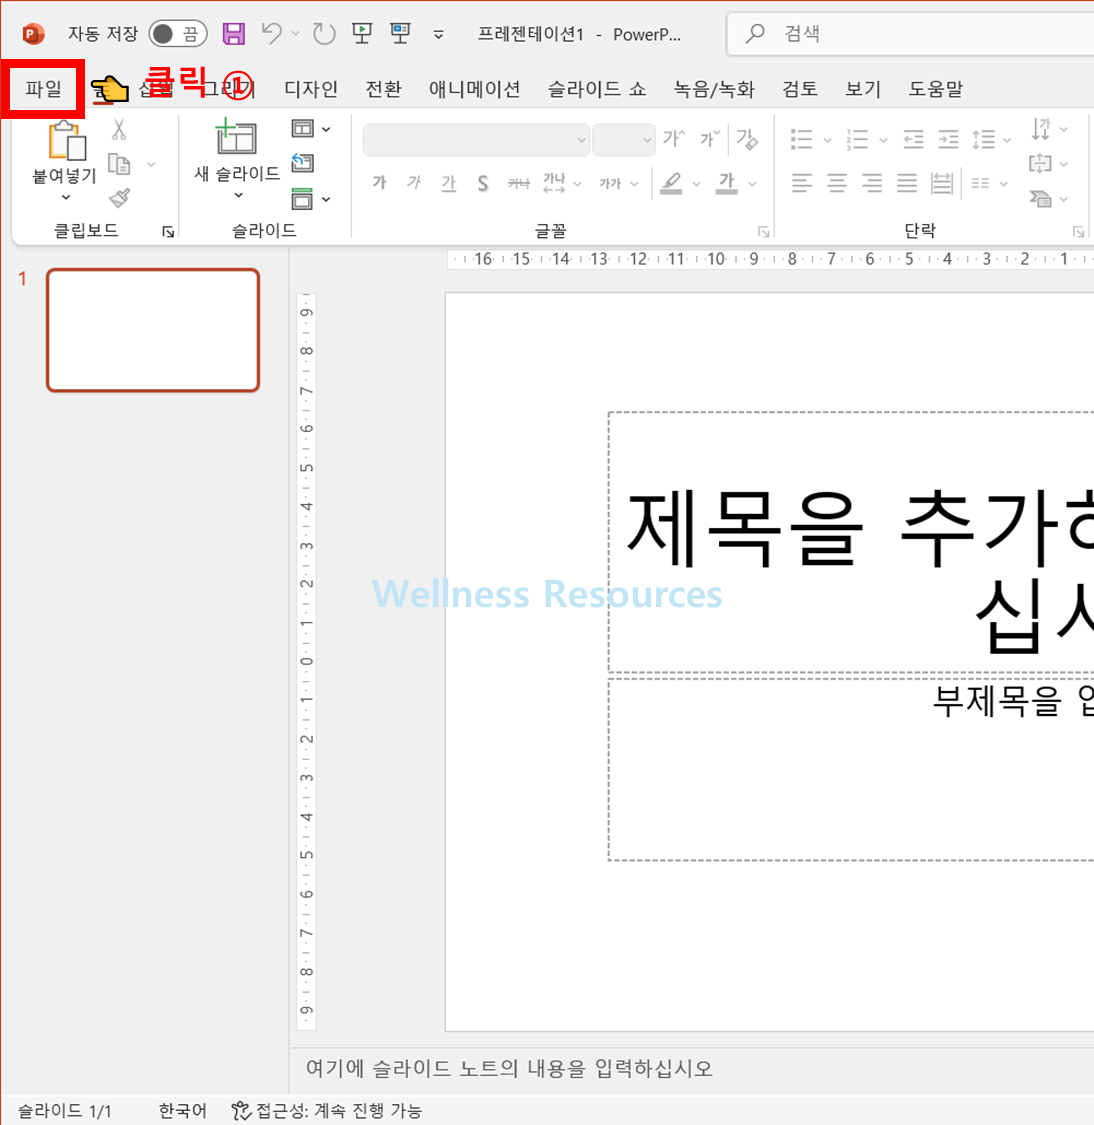Click the 새 슬라이드 New Slide icon

pos(236,138)
